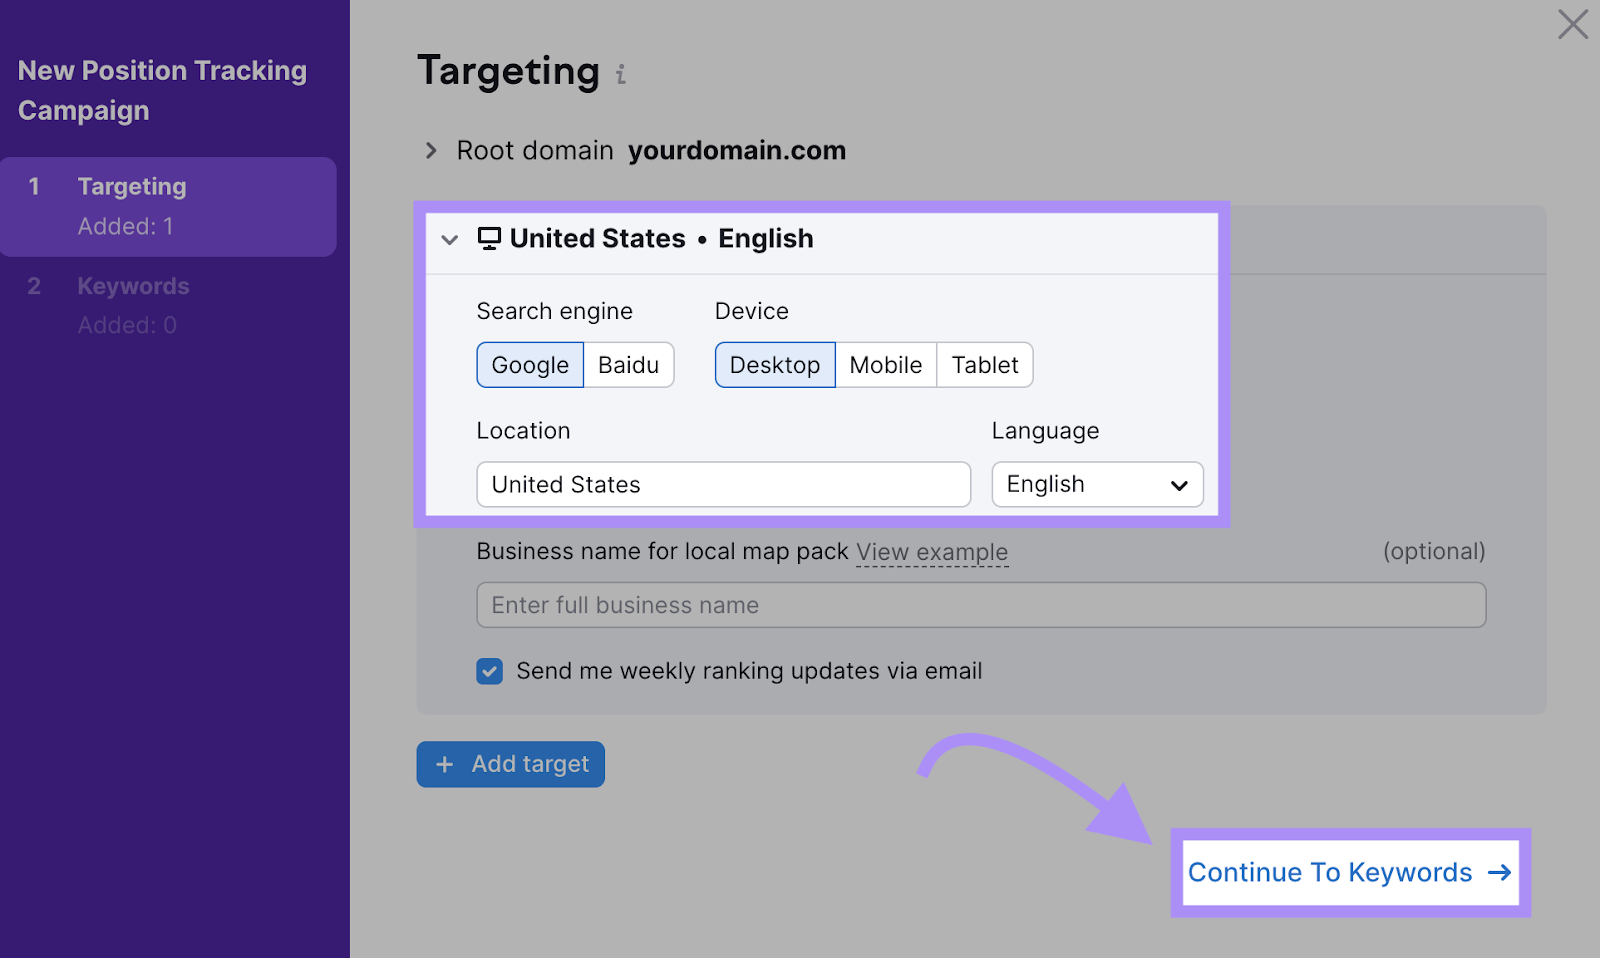
Task: Open the View example link
Action: (931, 551)
